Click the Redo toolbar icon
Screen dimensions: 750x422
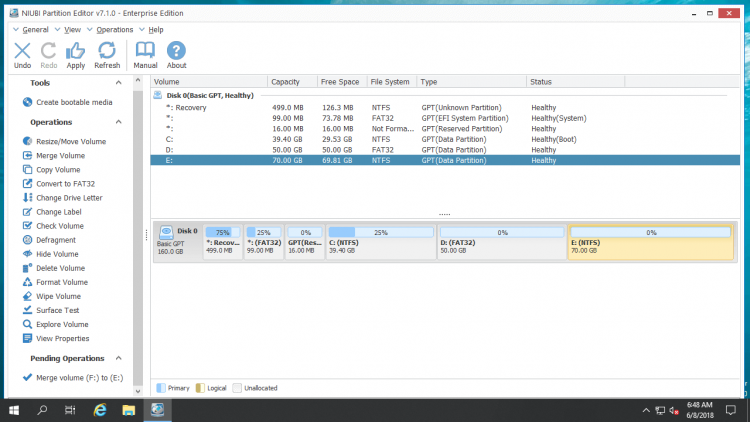[48, 55]
